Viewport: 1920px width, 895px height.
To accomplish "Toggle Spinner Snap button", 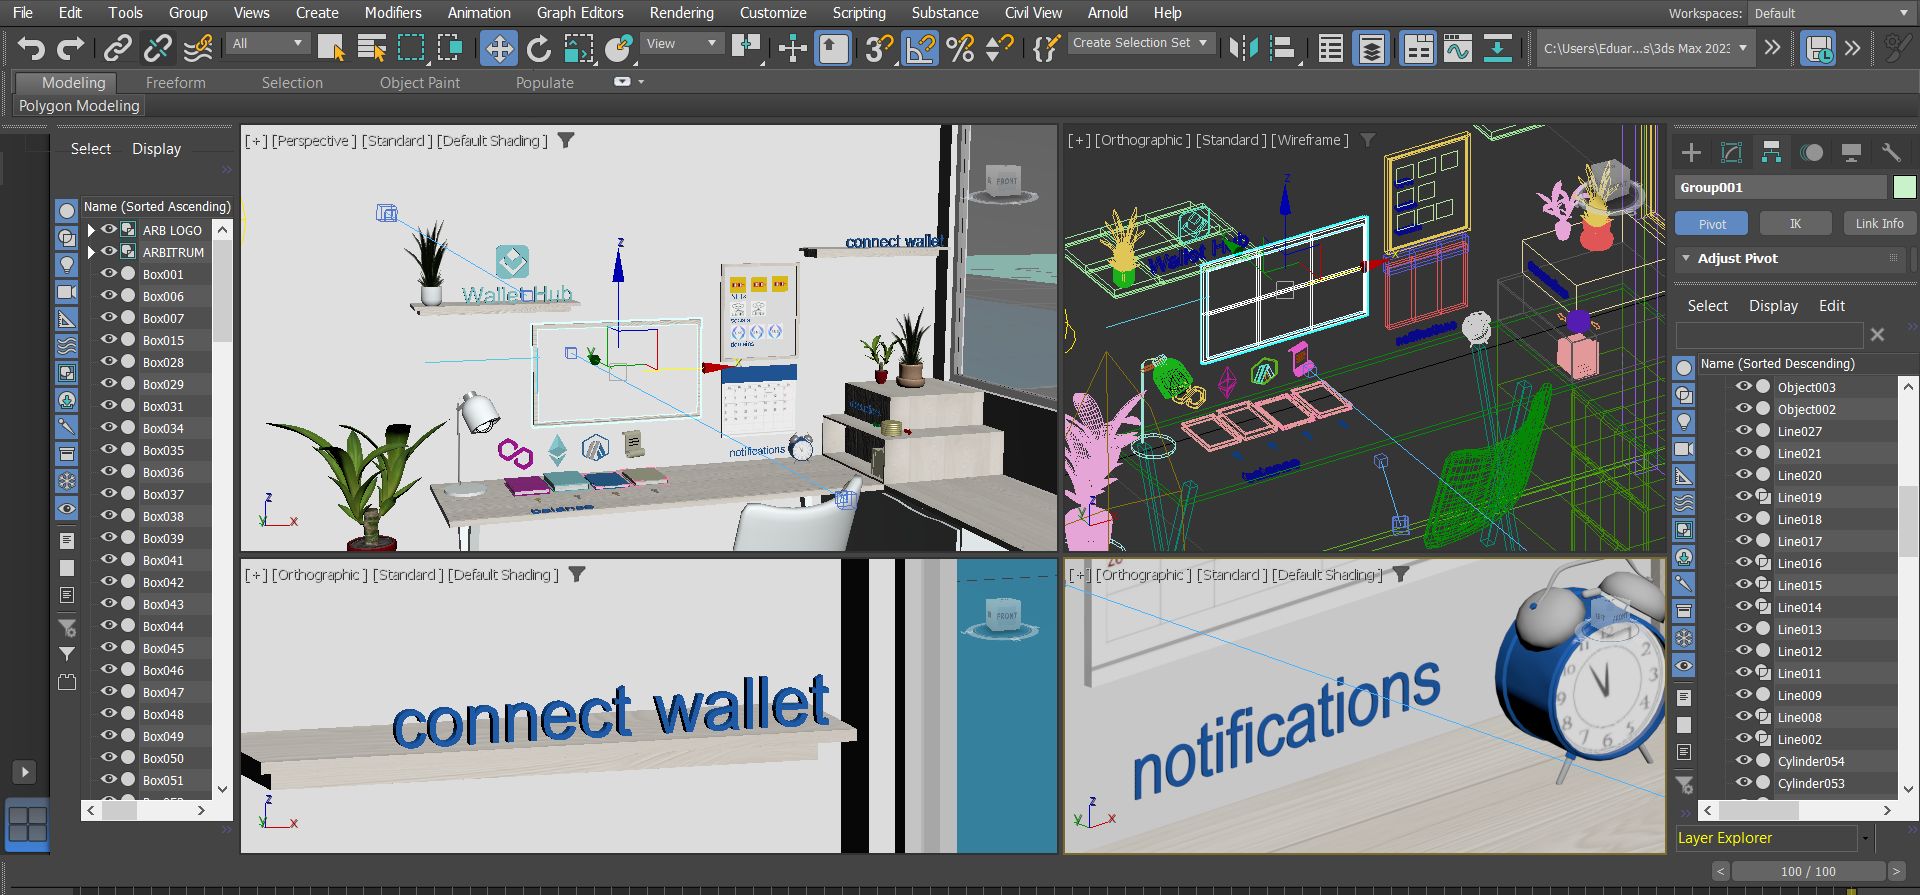I will 999,47.
